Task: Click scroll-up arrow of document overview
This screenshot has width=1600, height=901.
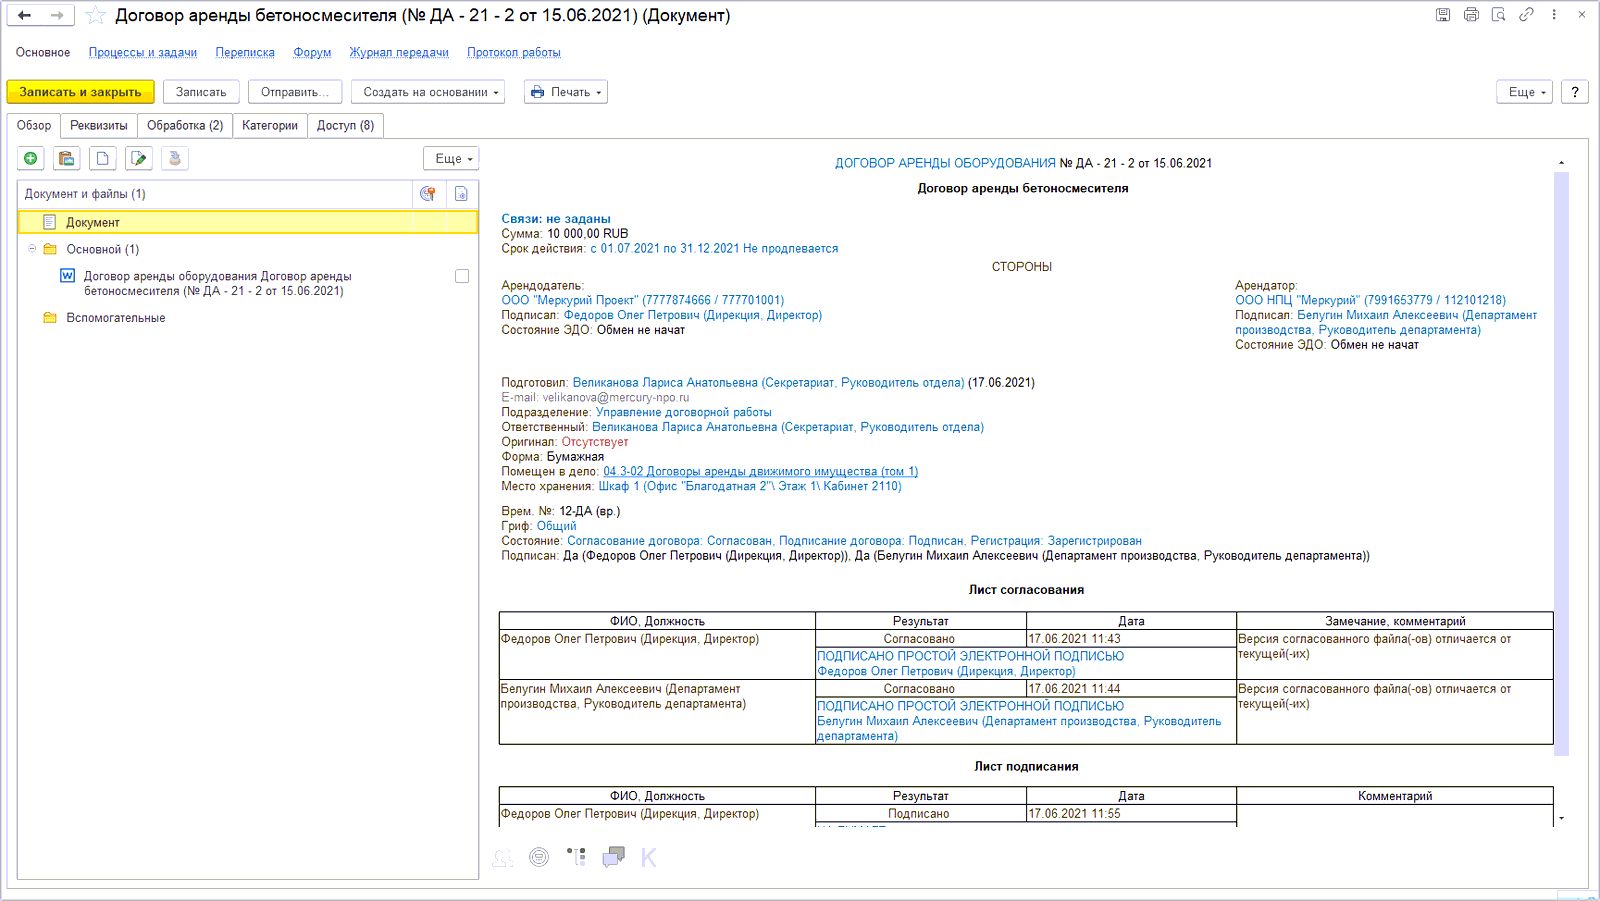Action: point(1561,163)
